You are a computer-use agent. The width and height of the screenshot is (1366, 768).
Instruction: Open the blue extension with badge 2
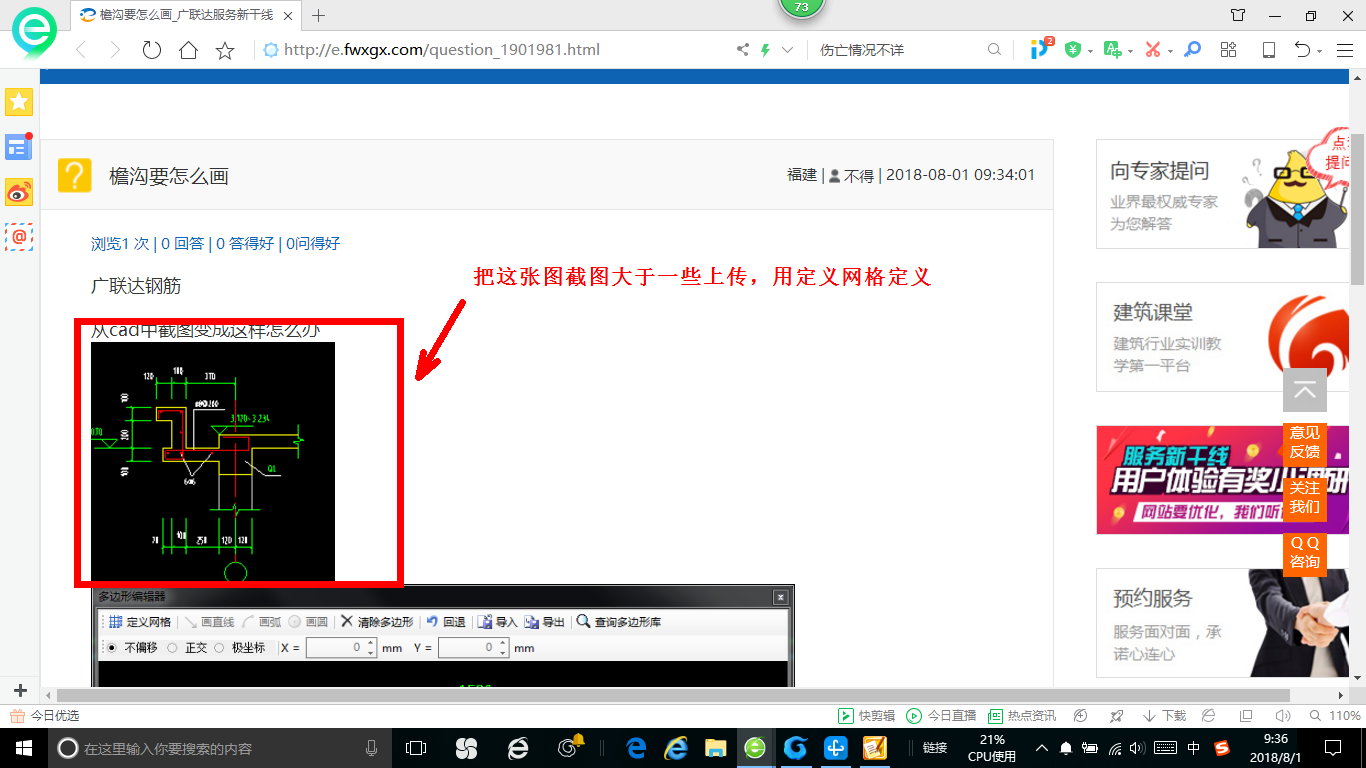coord(1041,48)
